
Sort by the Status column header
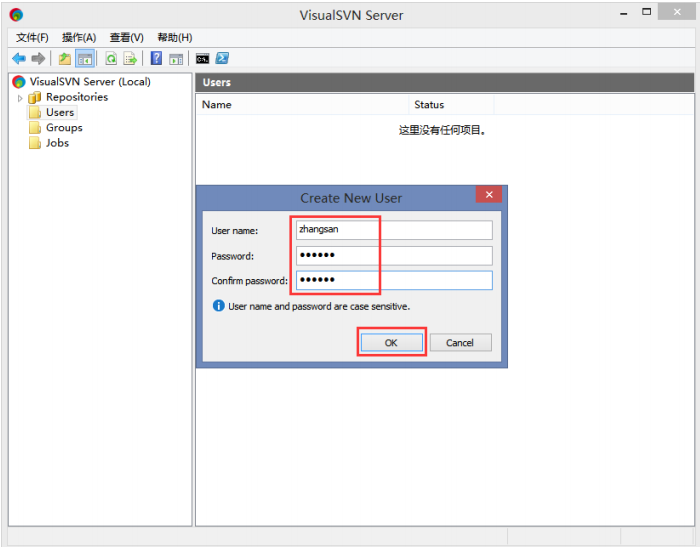click(x=451, y=105)
